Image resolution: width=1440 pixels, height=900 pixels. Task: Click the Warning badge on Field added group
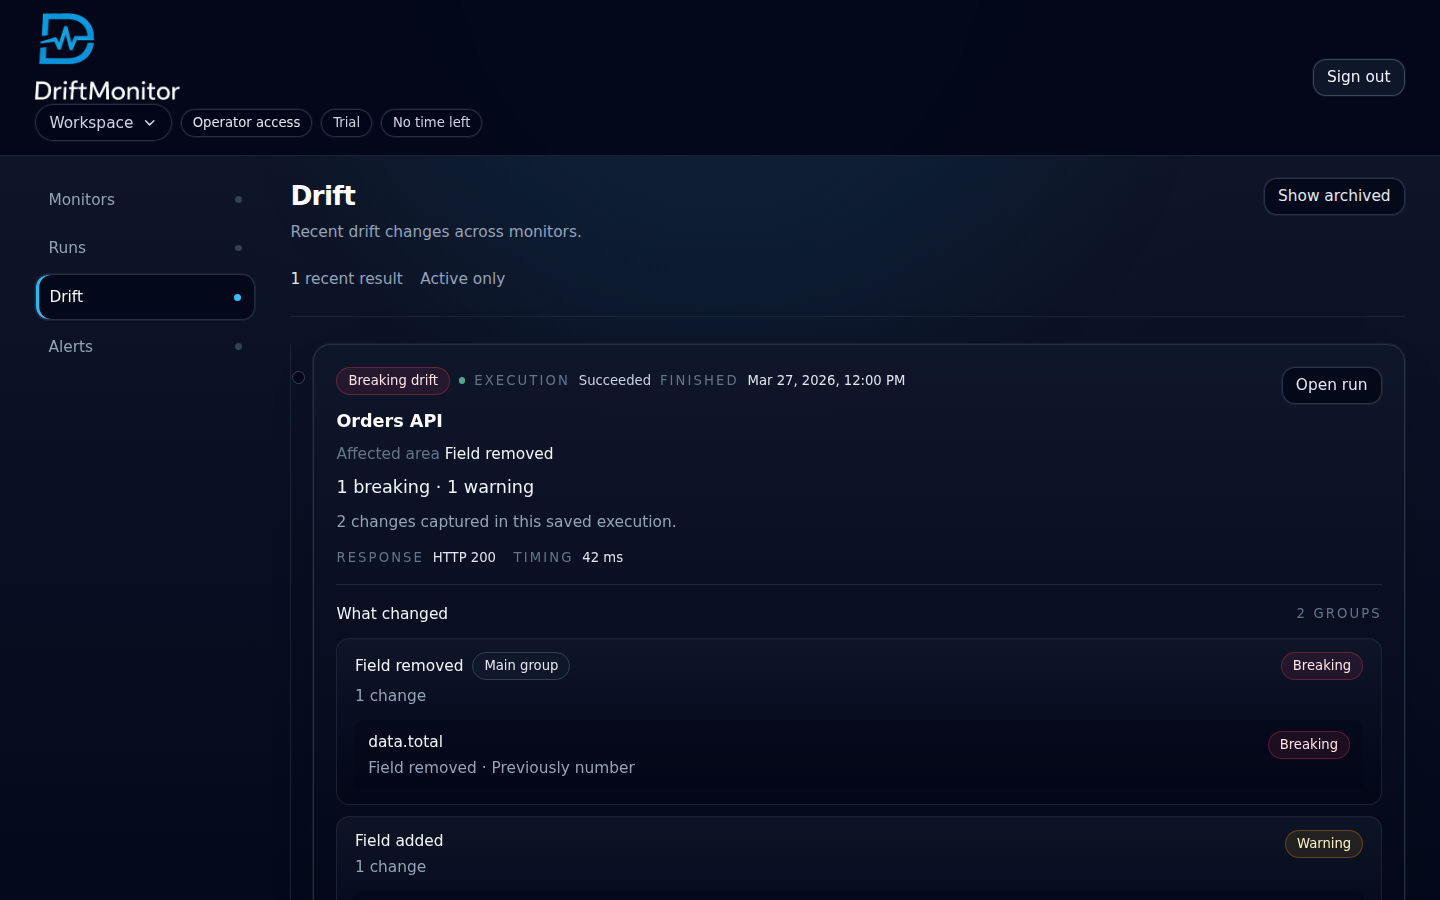pyautogui.click(x=1323, y=843)
